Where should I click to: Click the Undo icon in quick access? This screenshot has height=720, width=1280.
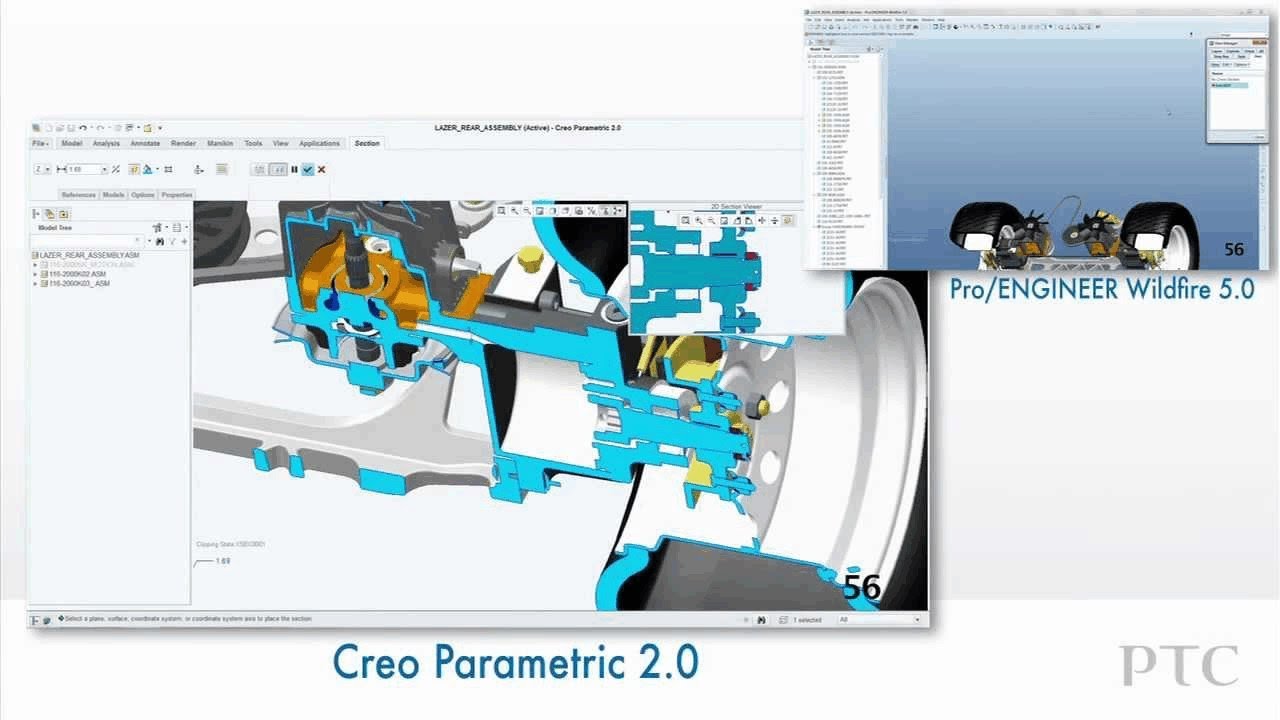tap(83, 128)
